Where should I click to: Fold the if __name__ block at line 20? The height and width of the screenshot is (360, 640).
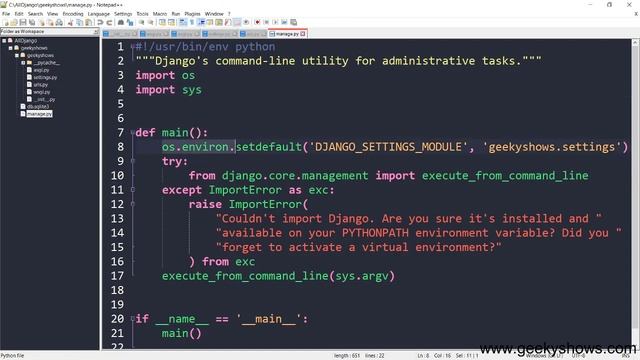[133, 319]
